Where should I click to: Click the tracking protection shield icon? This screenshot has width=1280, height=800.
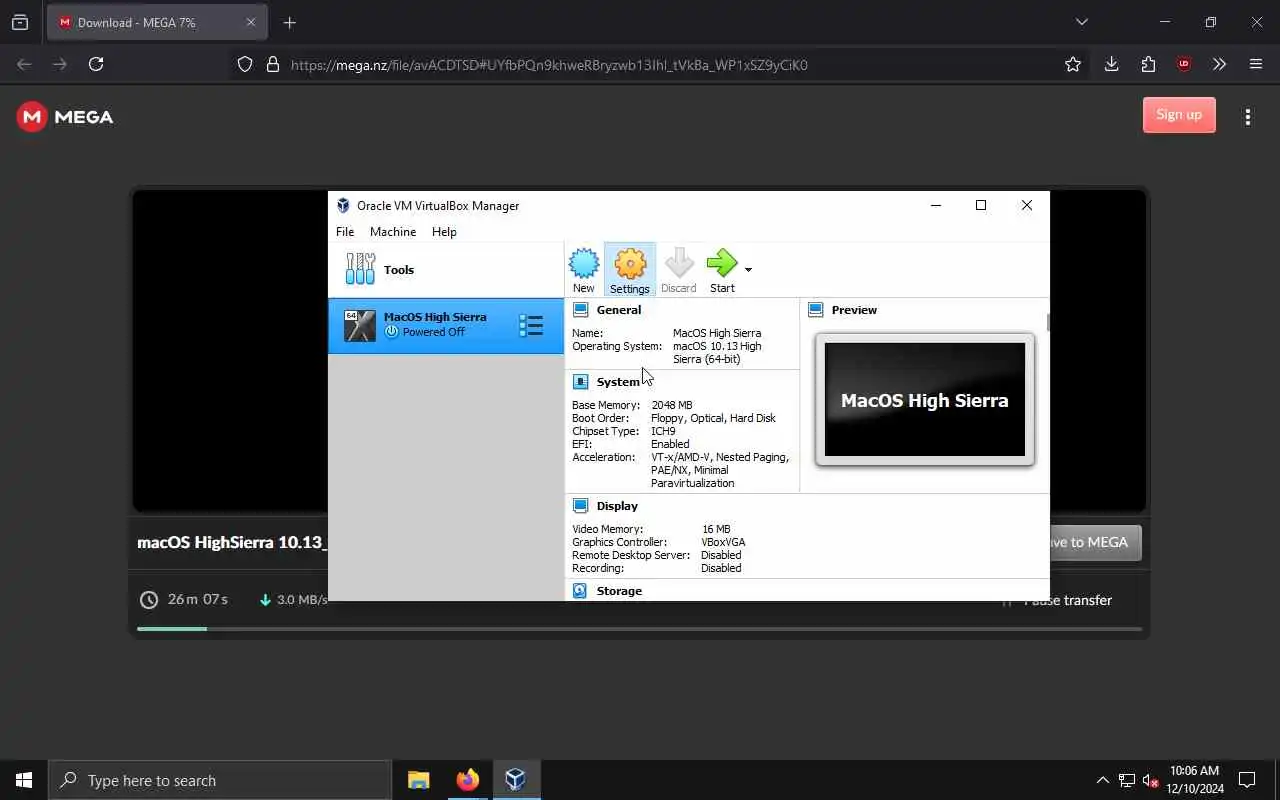(245, 64)
